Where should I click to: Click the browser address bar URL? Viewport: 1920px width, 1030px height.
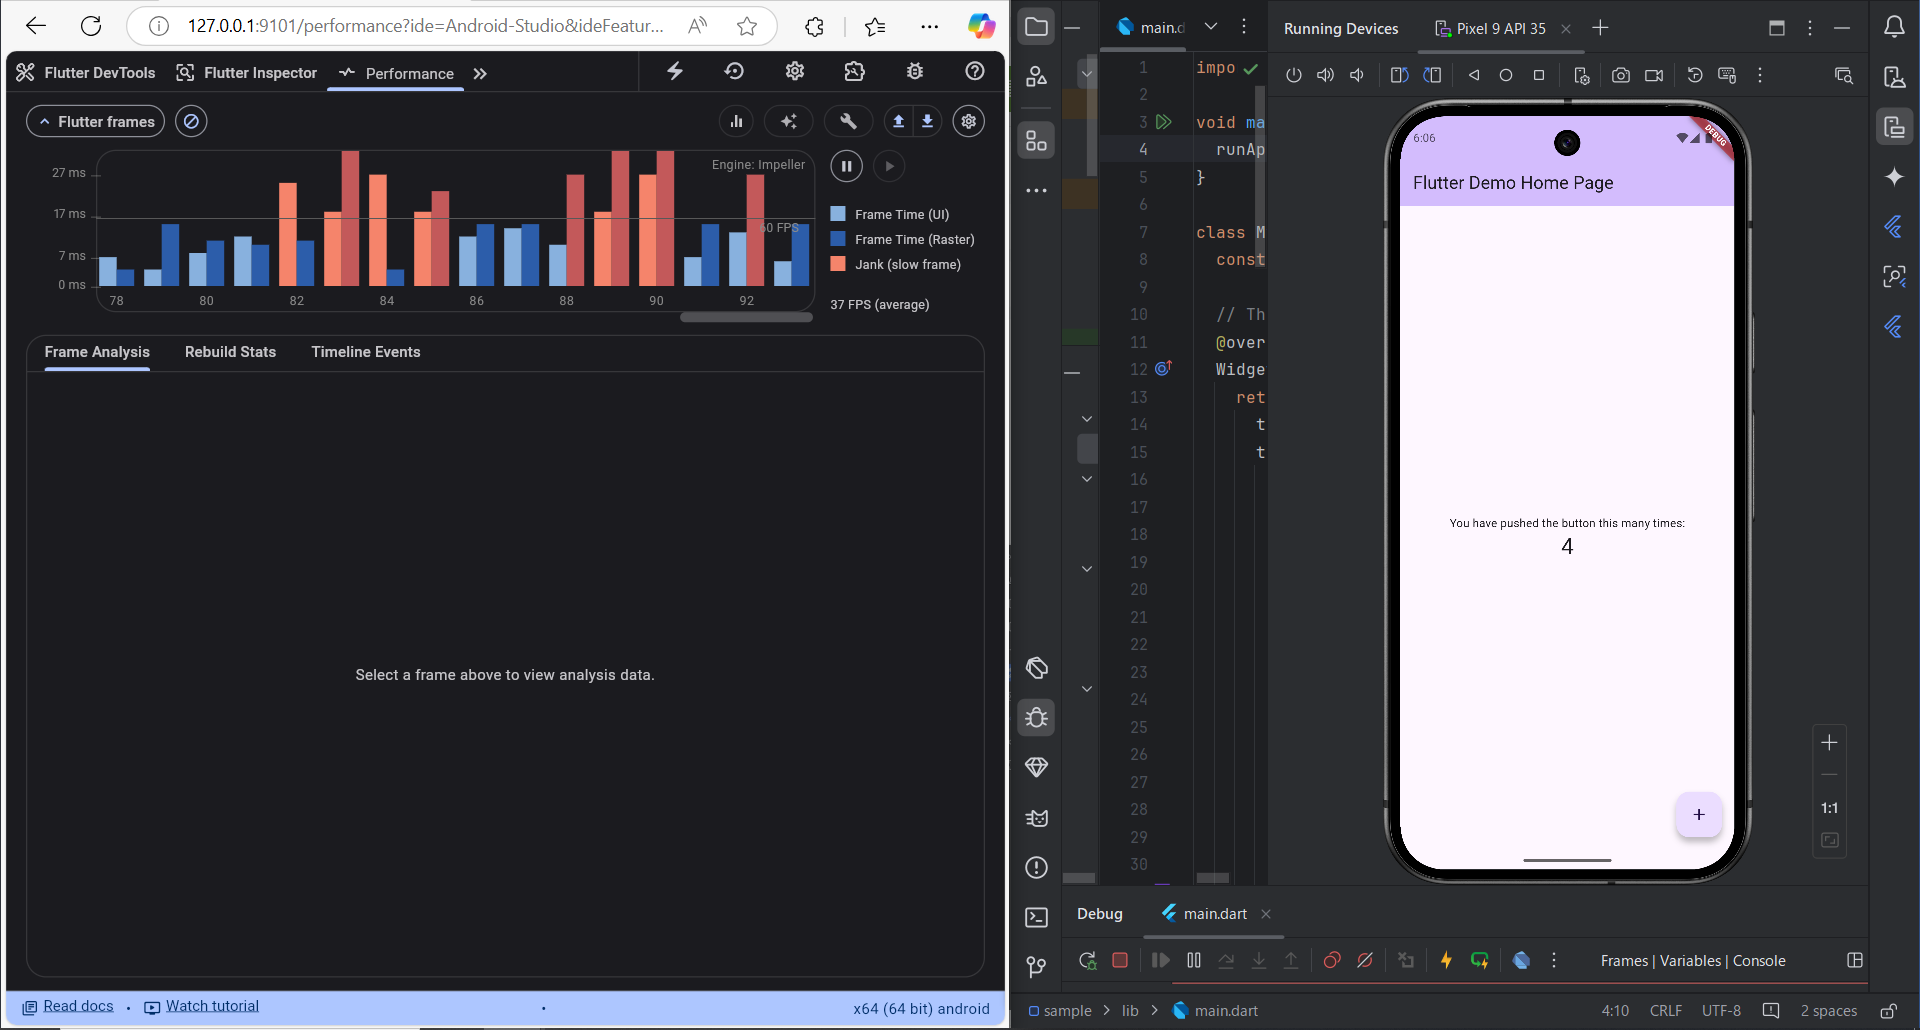coord(425,26)
